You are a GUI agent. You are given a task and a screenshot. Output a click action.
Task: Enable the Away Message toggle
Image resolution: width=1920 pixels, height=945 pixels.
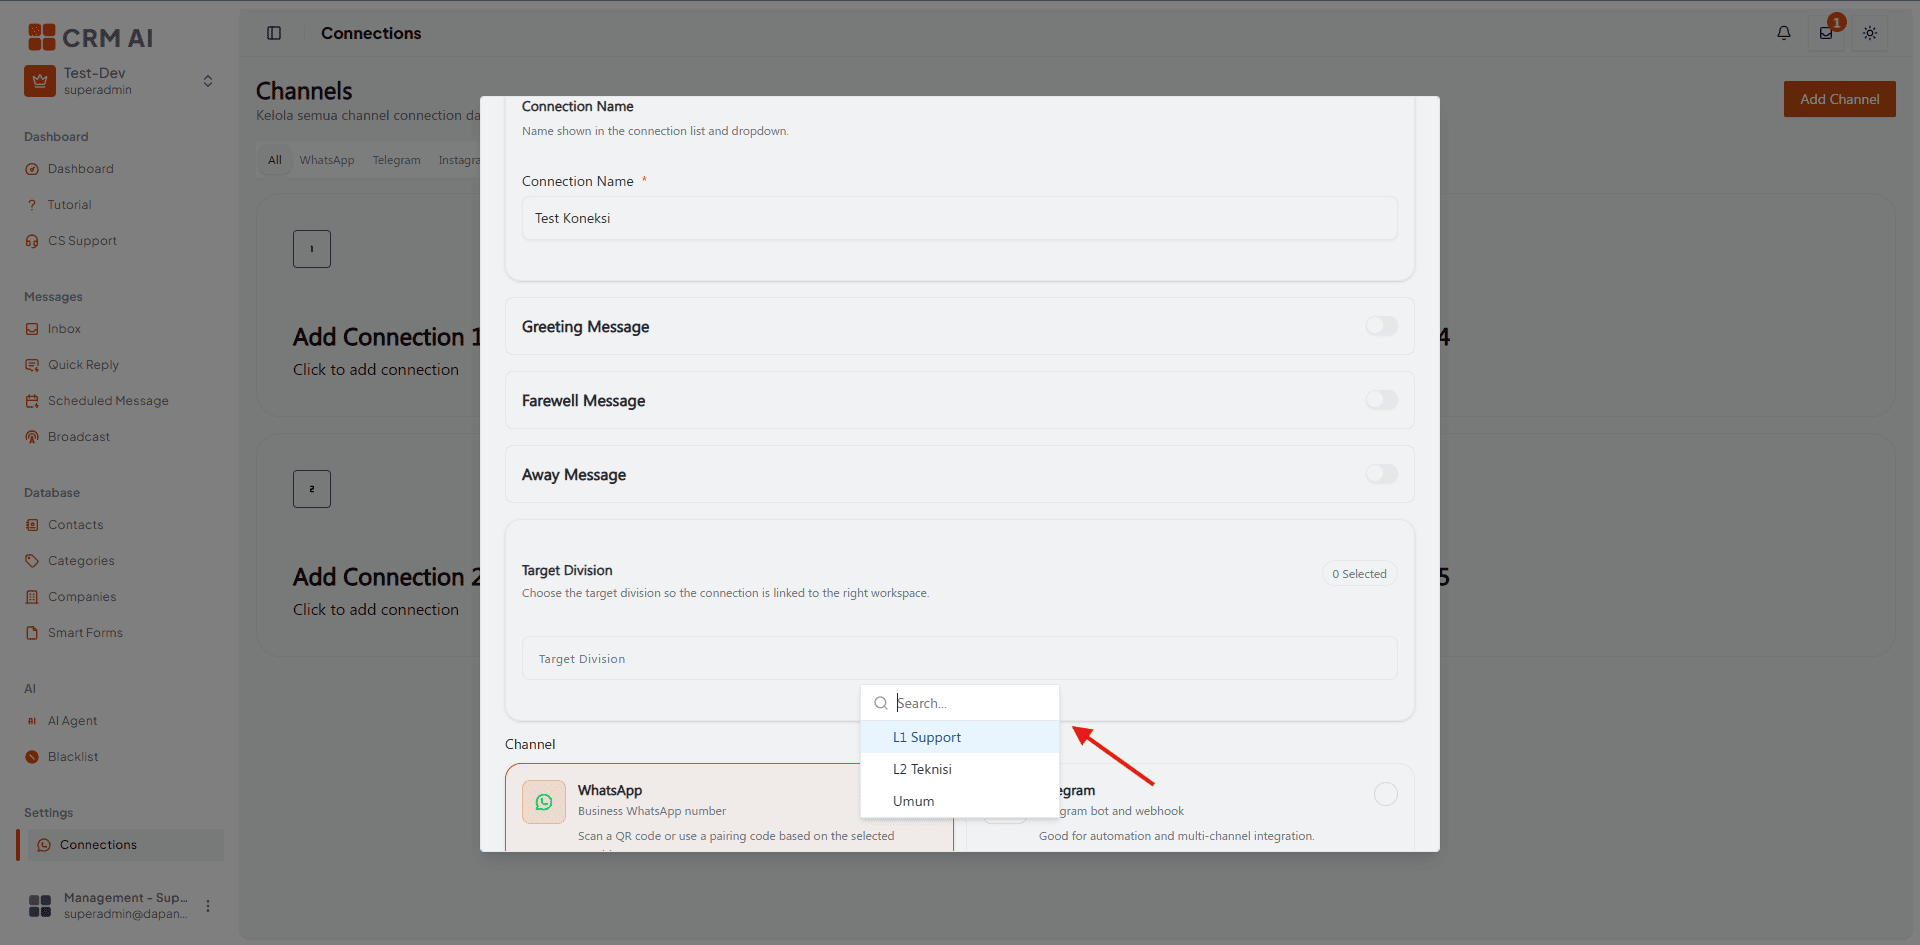tap(1382, 474)
